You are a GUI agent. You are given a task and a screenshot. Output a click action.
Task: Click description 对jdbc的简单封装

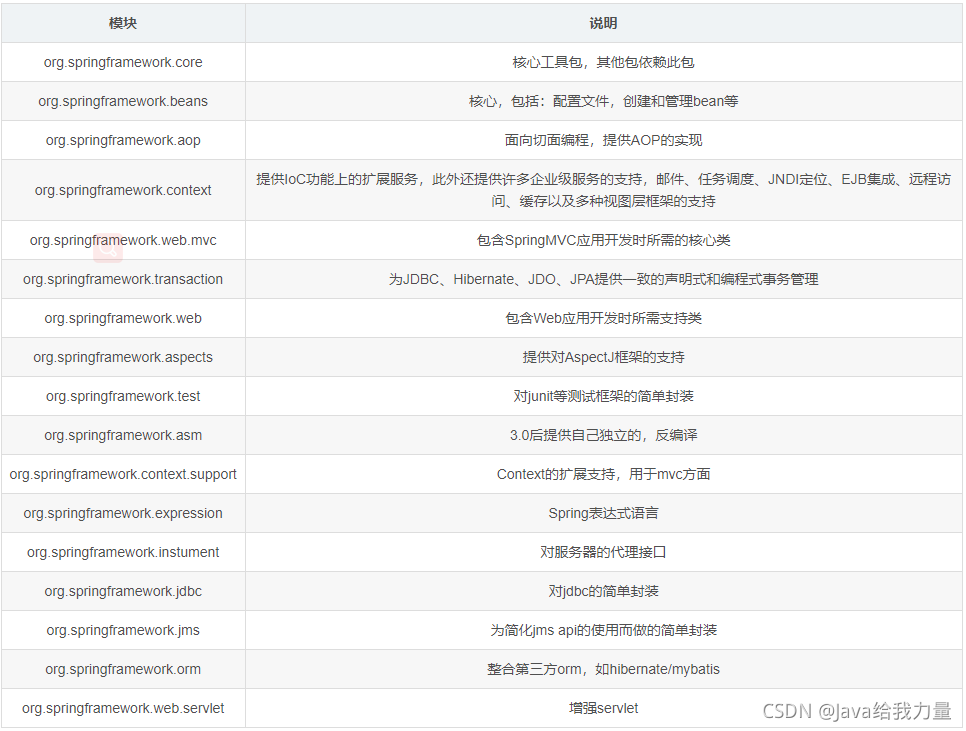coord(603,591)
